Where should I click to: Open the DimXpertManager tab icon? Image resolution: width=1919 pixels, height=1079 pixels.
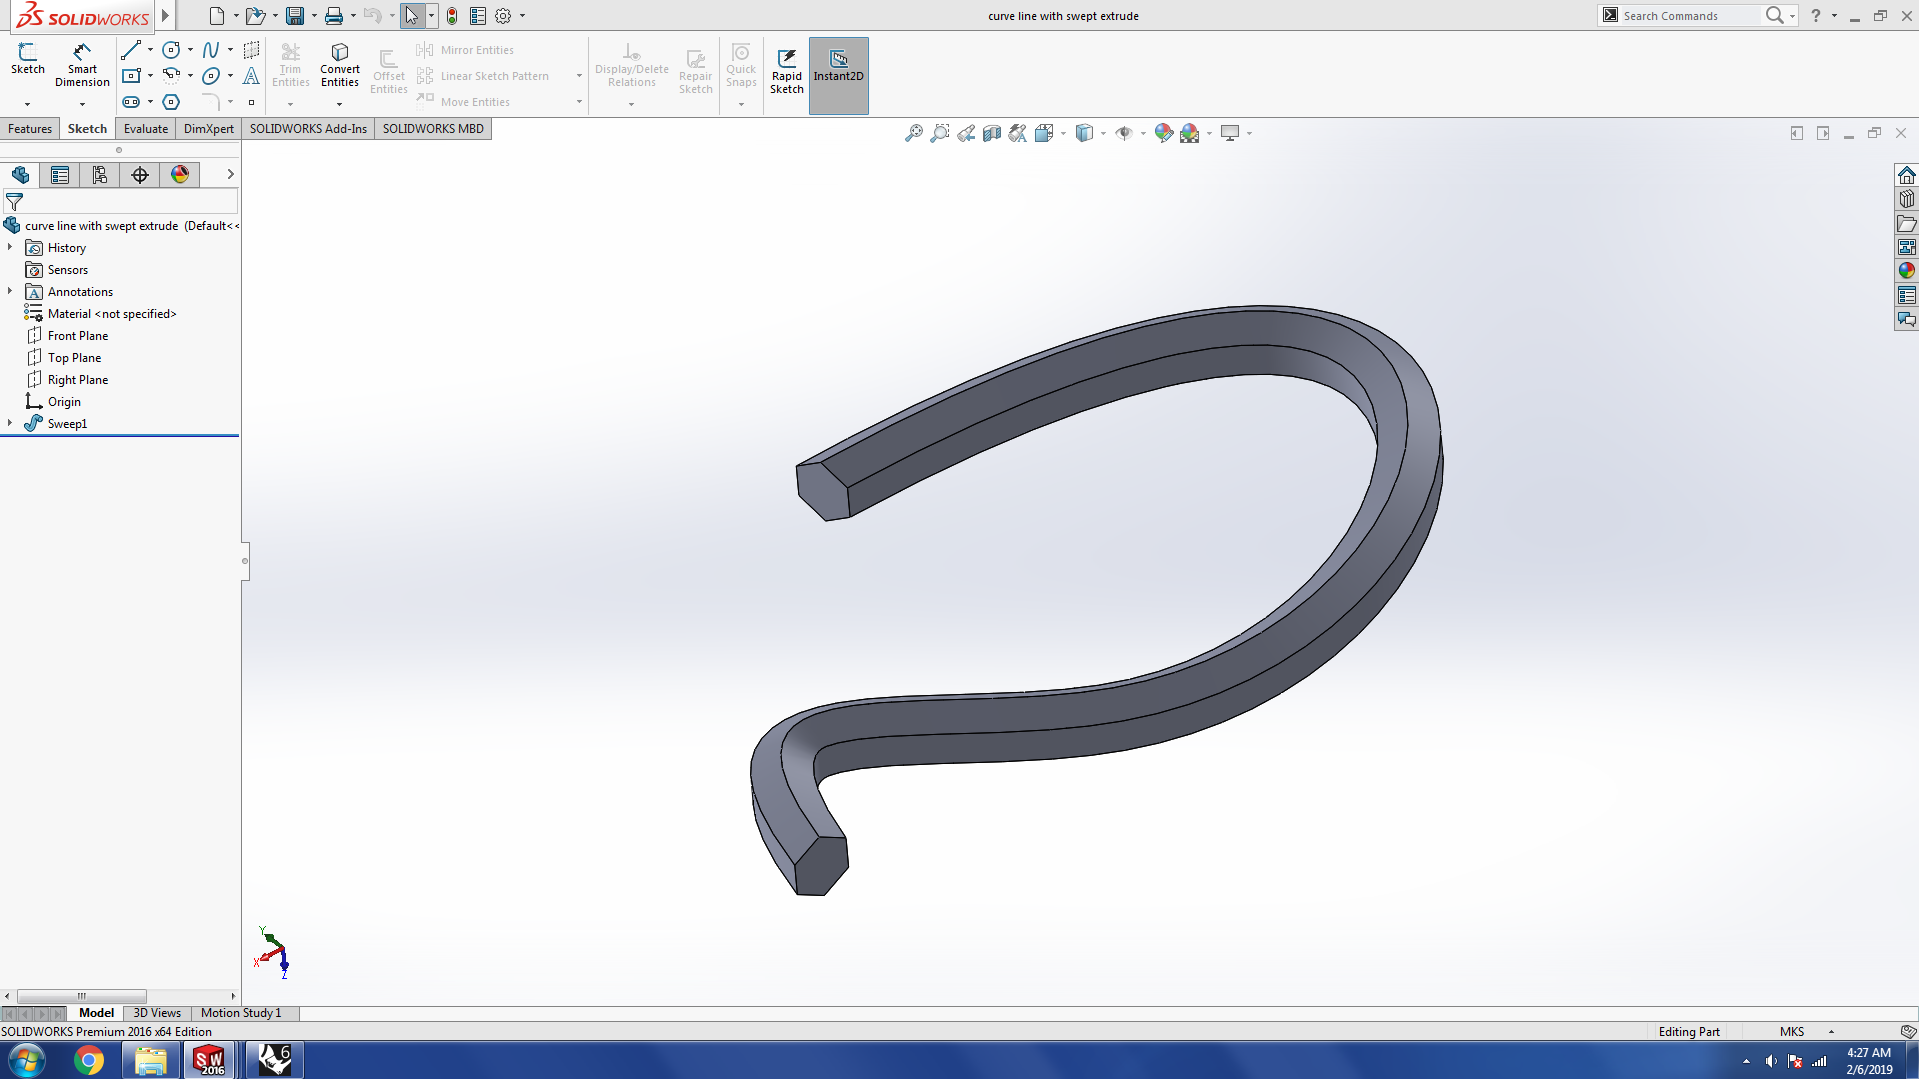(140, 175)
